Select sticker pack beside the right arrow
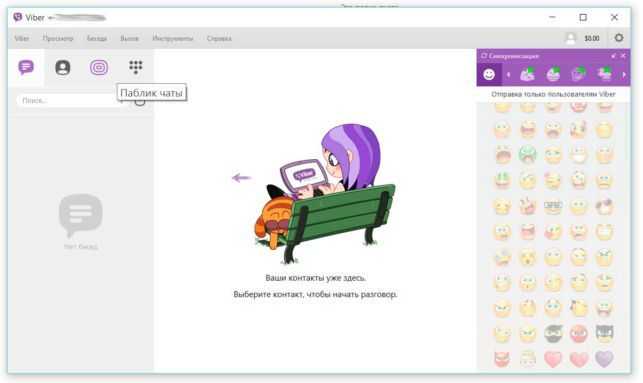The image size is (643, 383). (604, 74)
